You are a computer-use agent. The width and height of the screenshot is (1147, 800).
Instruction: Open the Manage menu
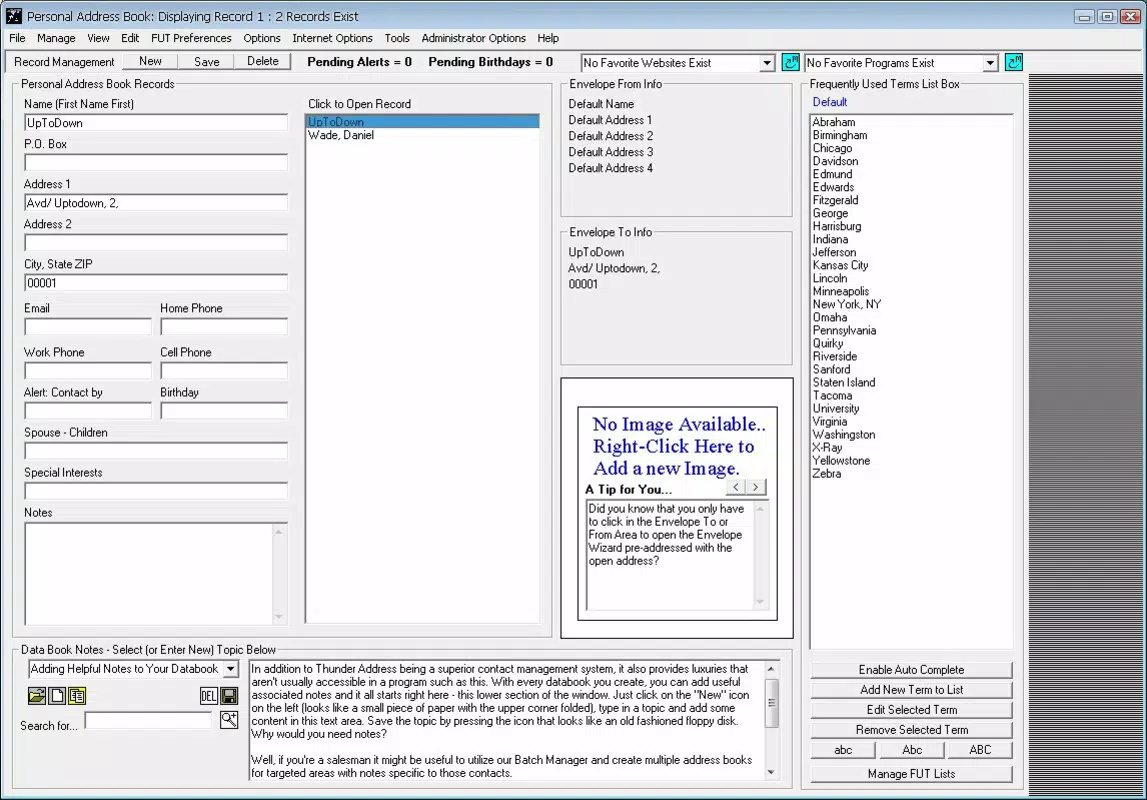click(56, 38)
